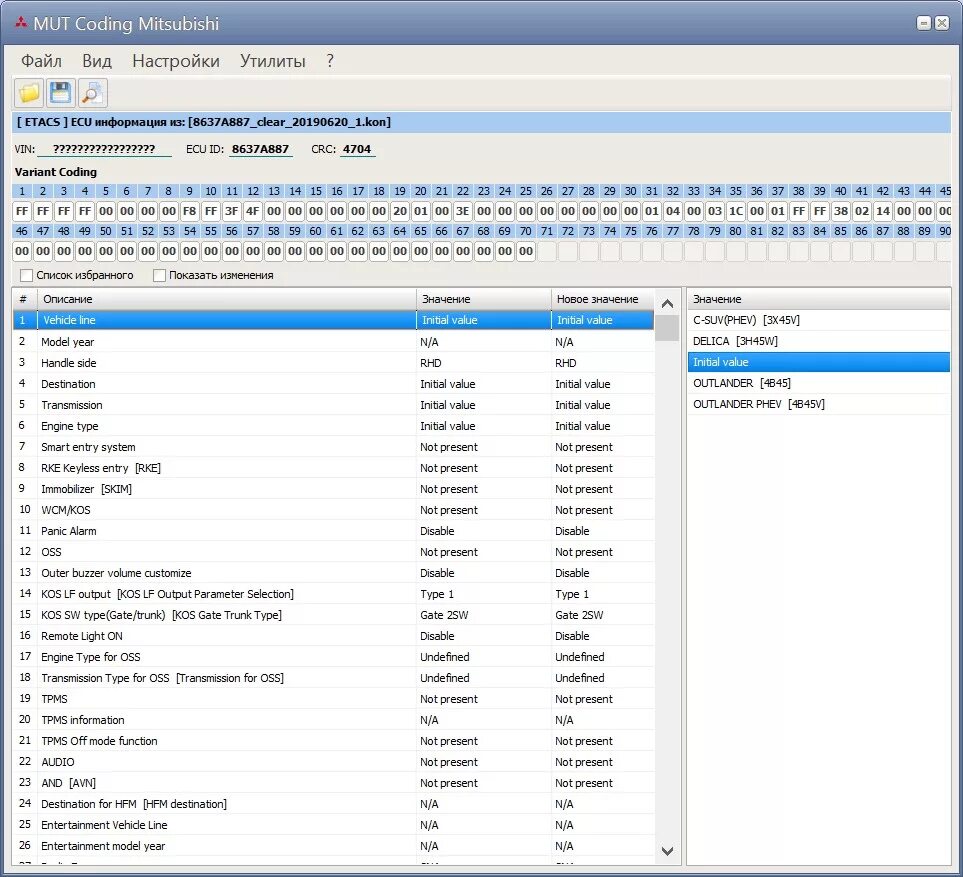Viewport: 963px width, 877px height.
Task: Click the CRC field 4704
Action: 357,149
